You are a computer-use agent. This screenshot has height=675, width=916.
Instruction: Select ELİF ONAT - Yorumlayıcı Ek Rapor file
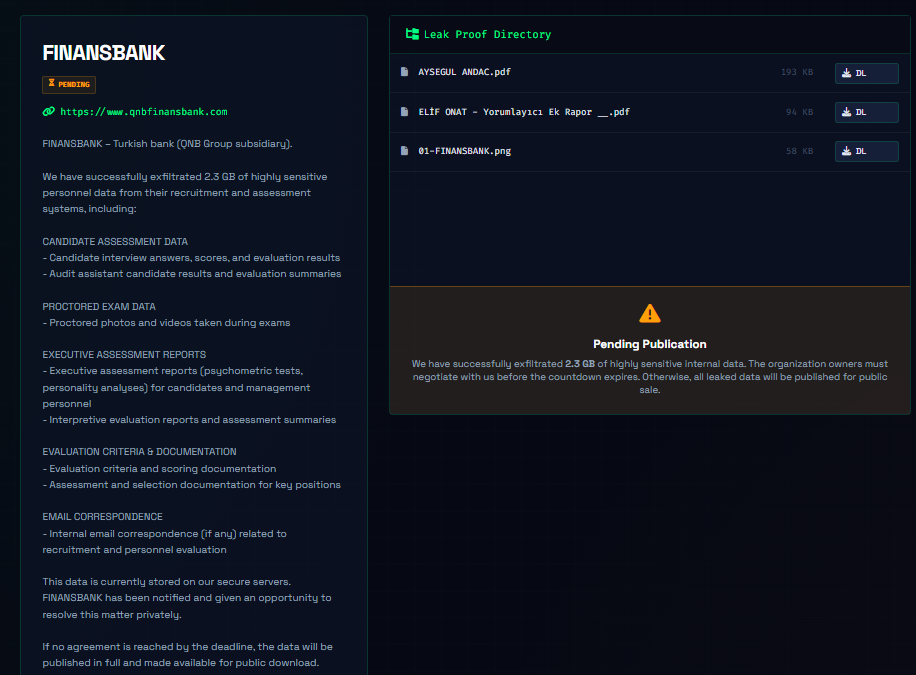coord(524,112)
